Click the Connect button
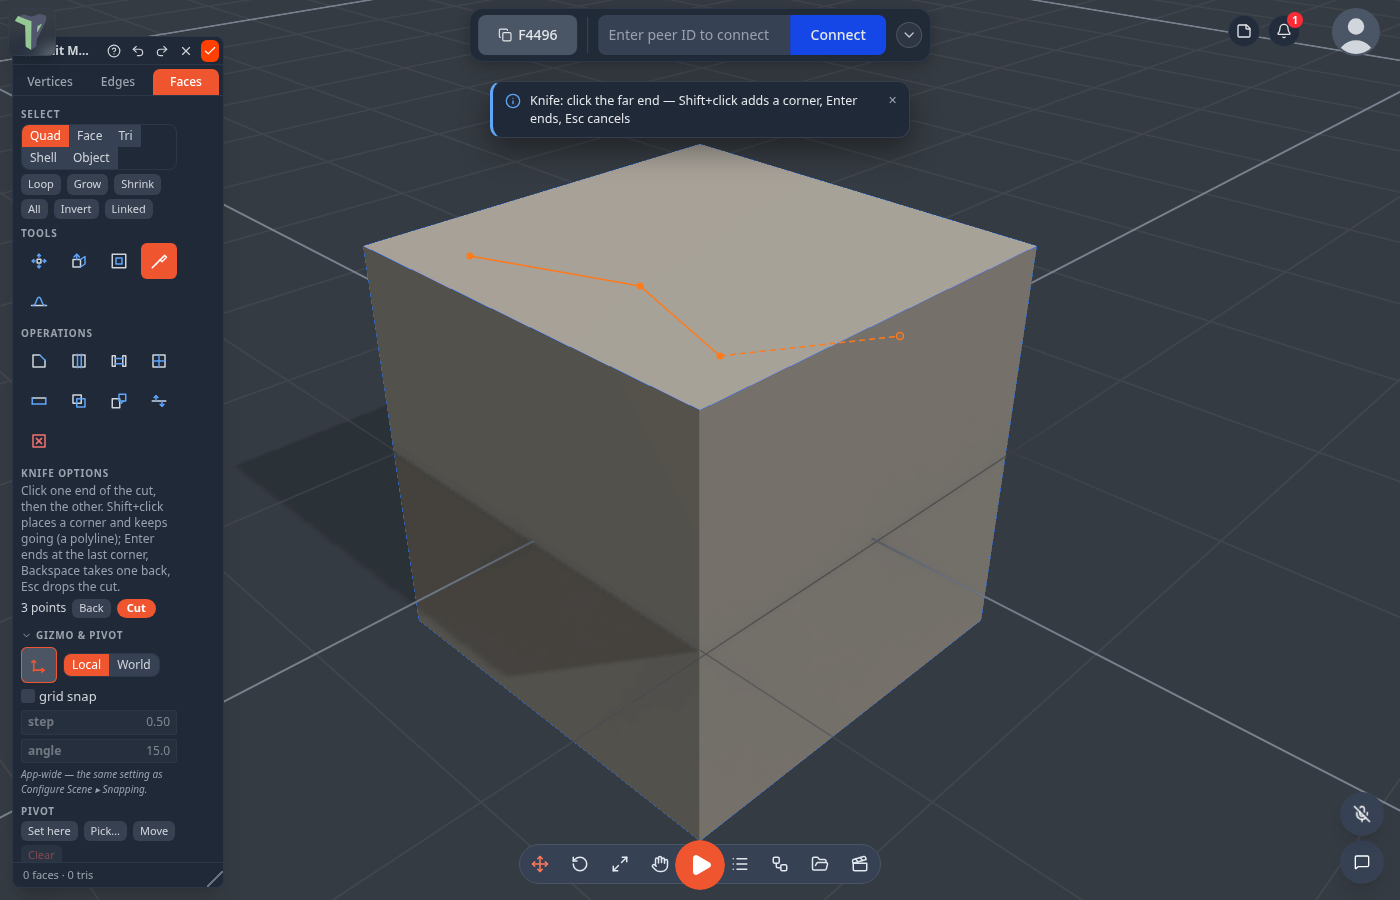The image size is (1400, 900). tap(838, 35)
